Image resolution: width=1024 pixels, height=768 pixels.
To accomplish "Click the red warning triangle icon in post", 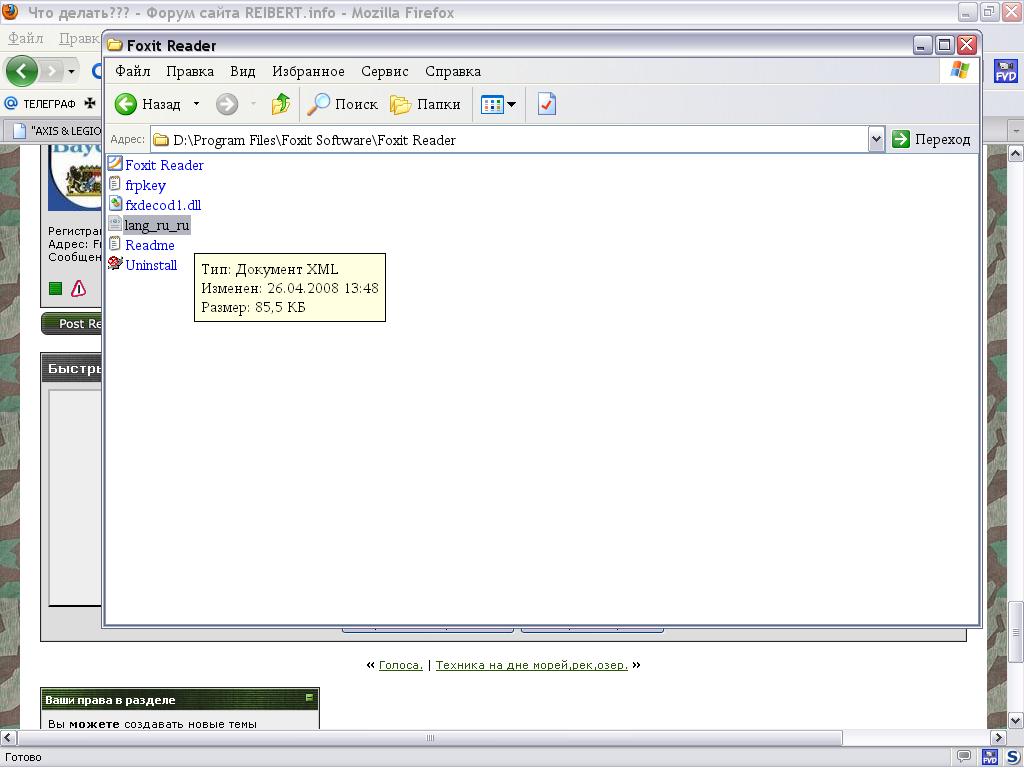I will point(78,289).
